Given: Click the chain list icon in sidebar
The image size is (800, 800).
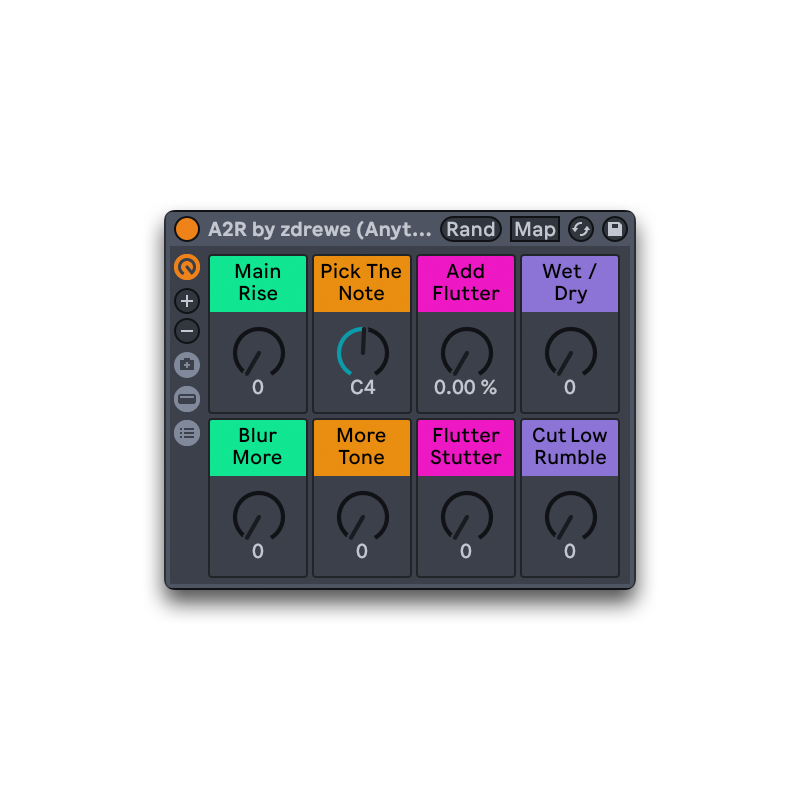Looking at the screenshot, I should click(187, 433).
